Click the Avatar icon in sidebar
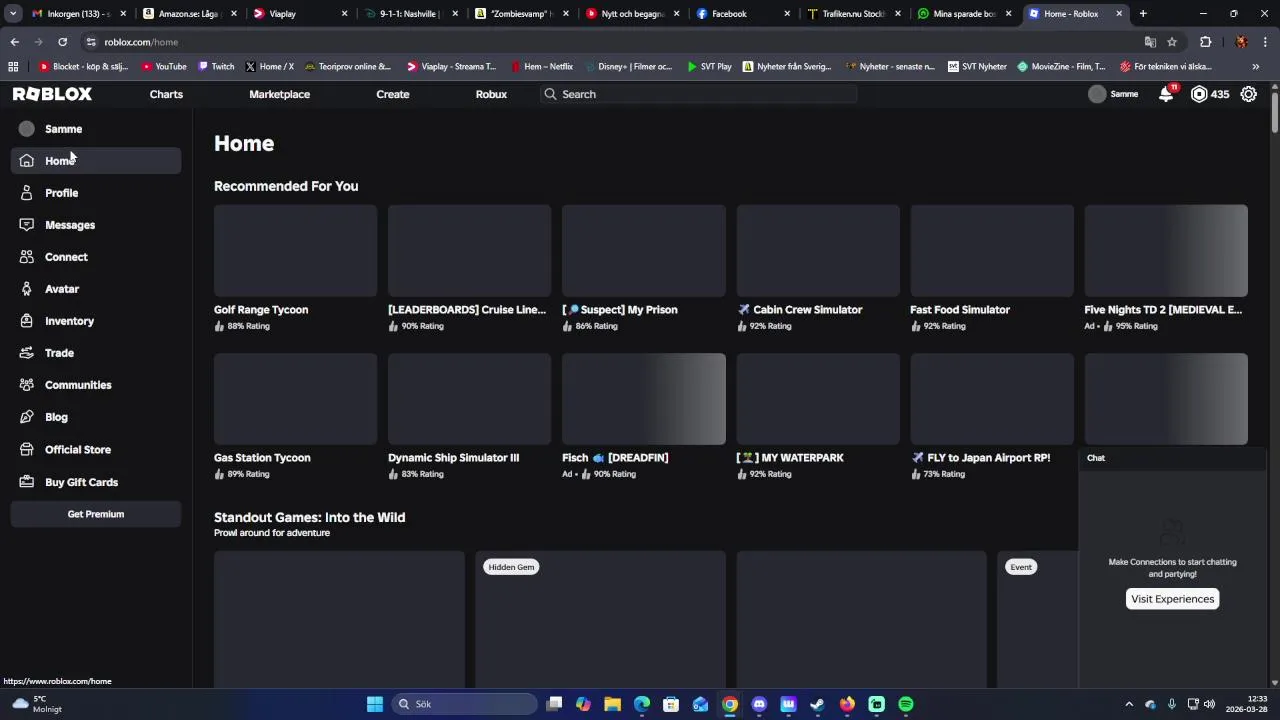The width and height of the screenshot is (1280, 720). coord(27,289)
